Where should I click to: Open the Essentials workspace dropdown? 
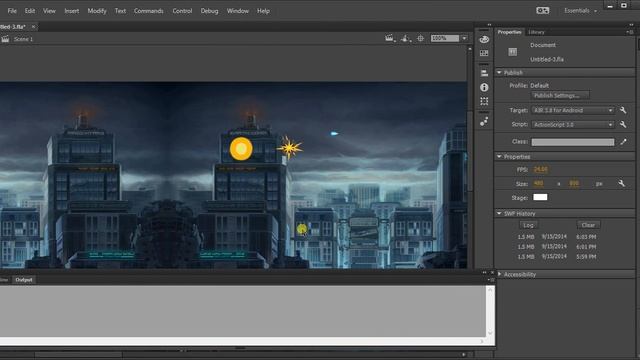[x=580, y=11]
